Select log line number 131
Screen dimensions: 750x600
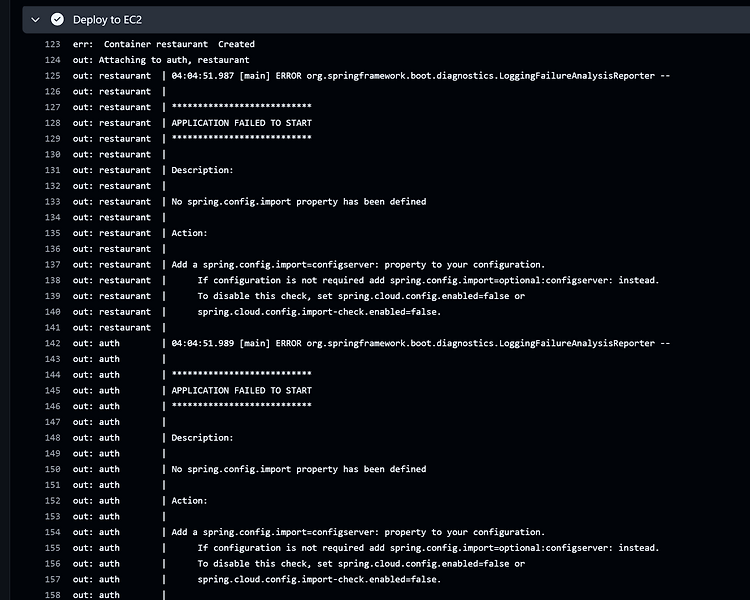[x=53, y=170]
